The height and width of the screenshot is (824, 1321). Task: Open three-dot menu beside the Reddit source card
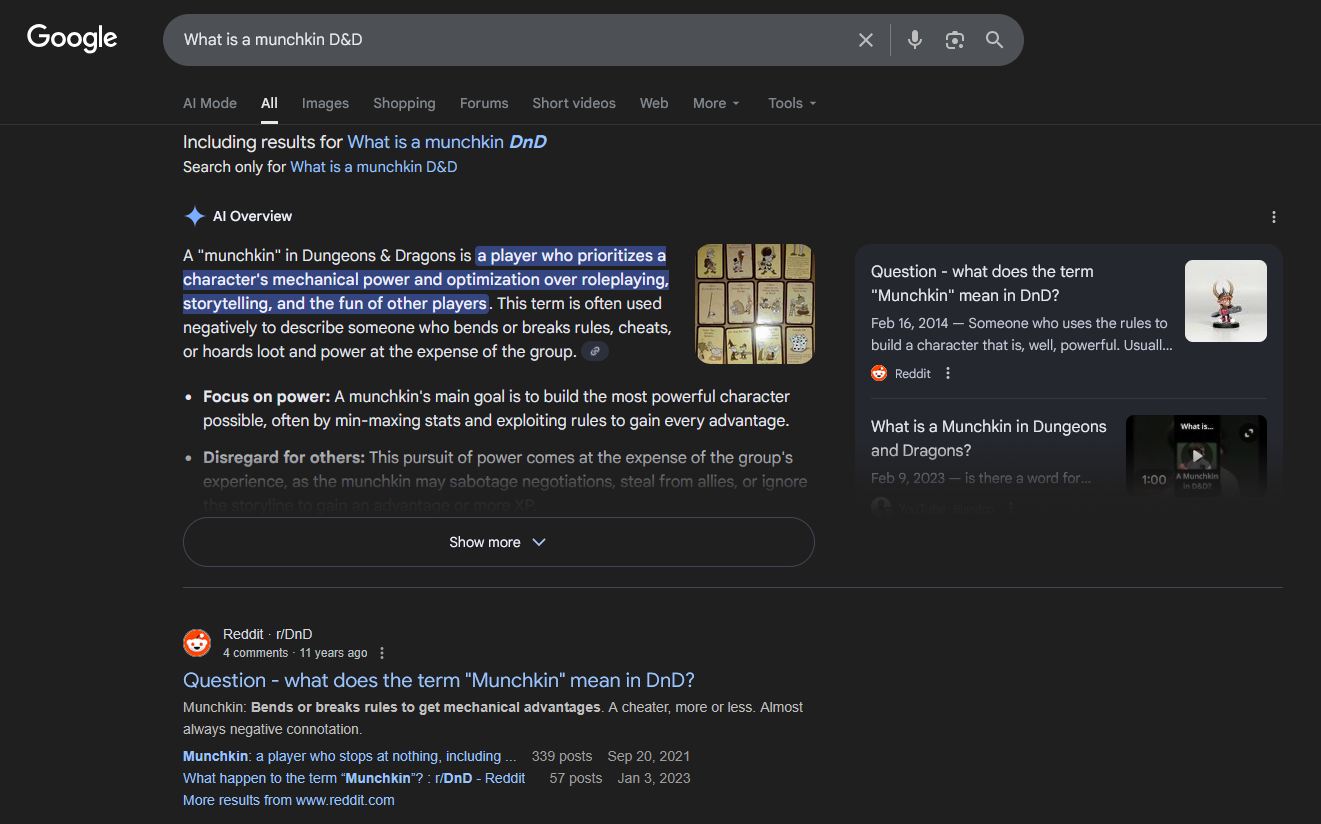point(948,373)
